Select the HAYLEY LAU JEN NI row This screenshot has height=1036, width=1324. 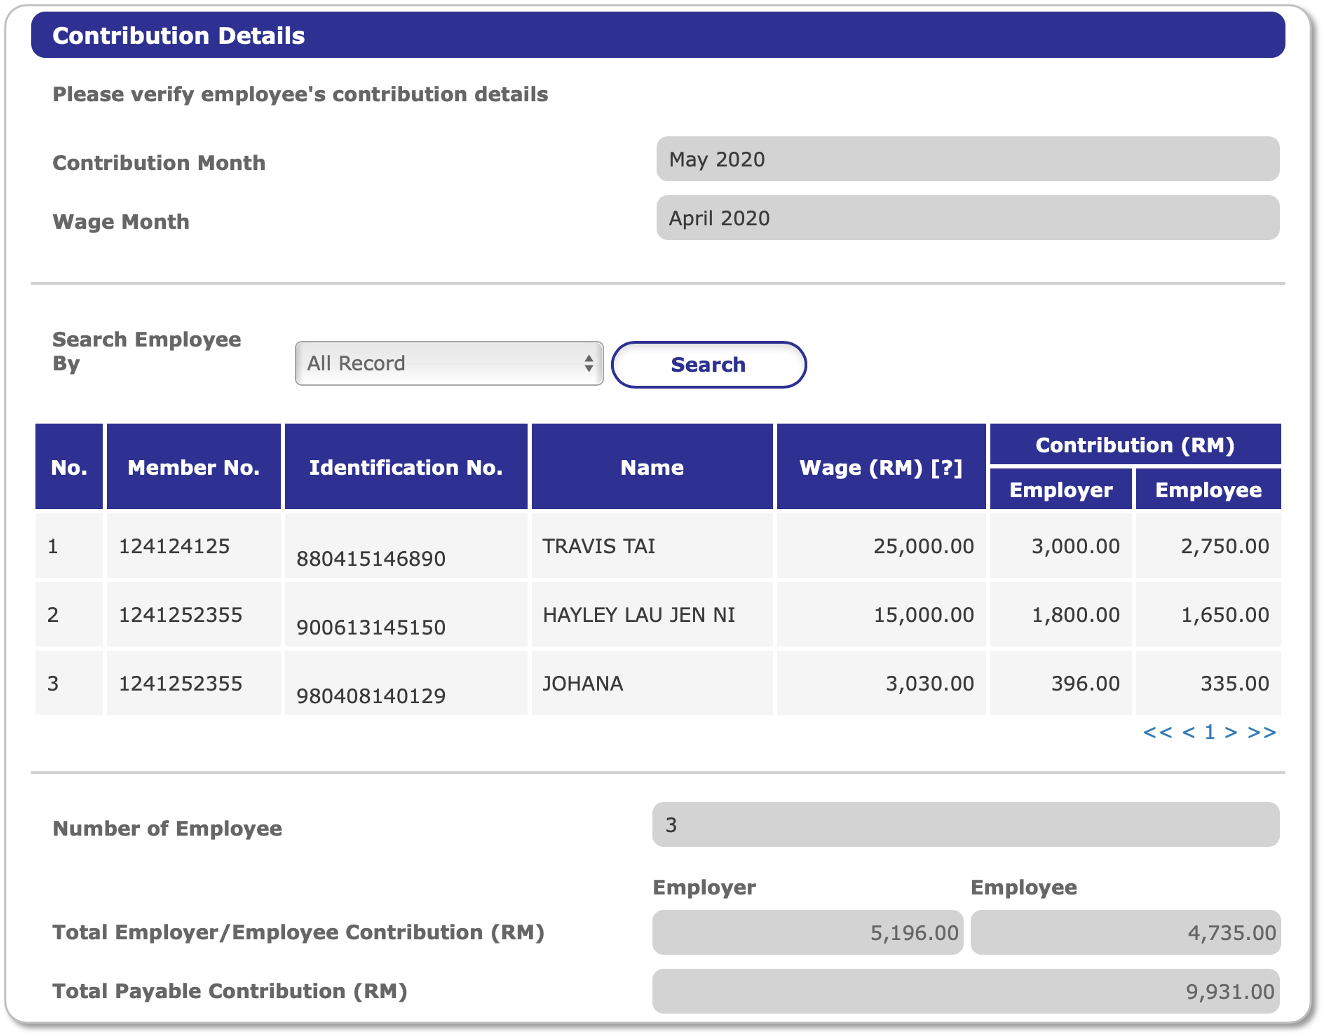pos(658,615)
